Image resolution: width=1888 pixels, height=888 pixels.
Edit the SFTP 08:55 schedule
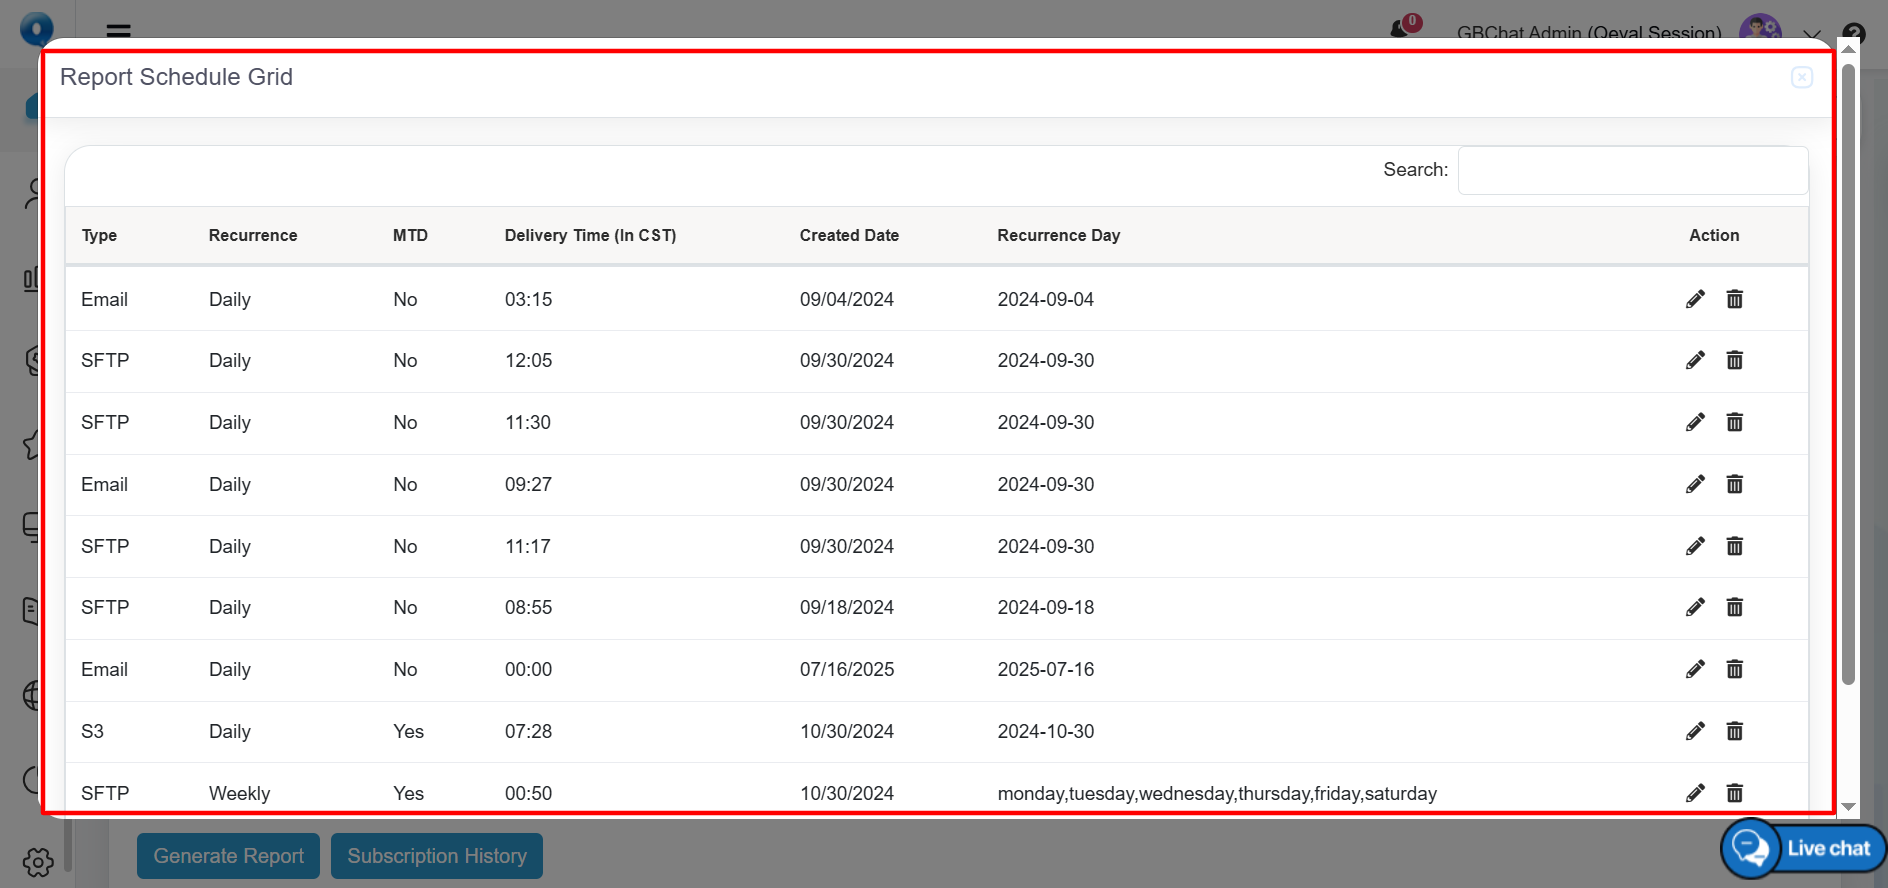[1695, 607]
